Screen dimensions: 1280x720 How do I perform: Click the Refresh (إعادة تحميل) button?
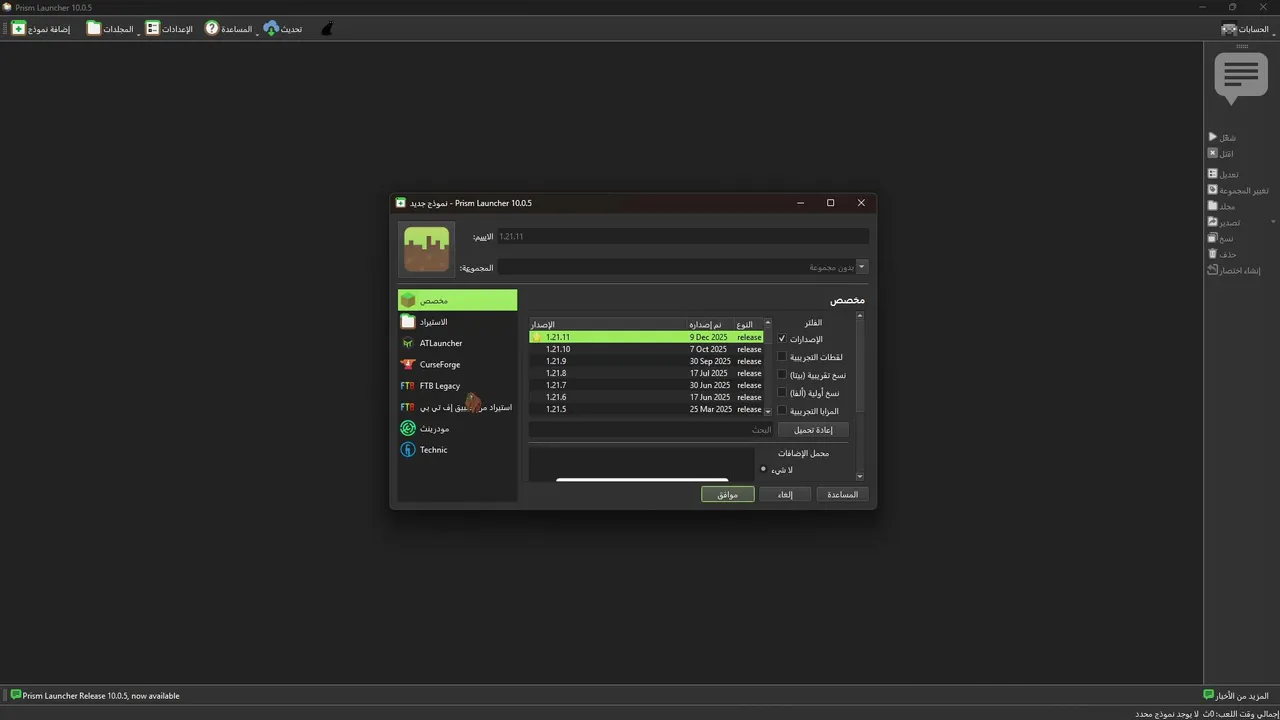click(813, 430)
